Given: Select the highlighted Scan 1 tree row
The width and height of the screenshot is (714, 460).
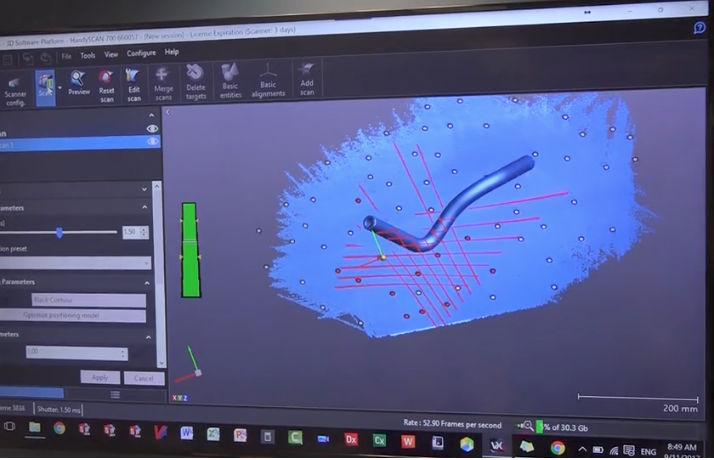Looking at the screenshot, I should [80, 143].
